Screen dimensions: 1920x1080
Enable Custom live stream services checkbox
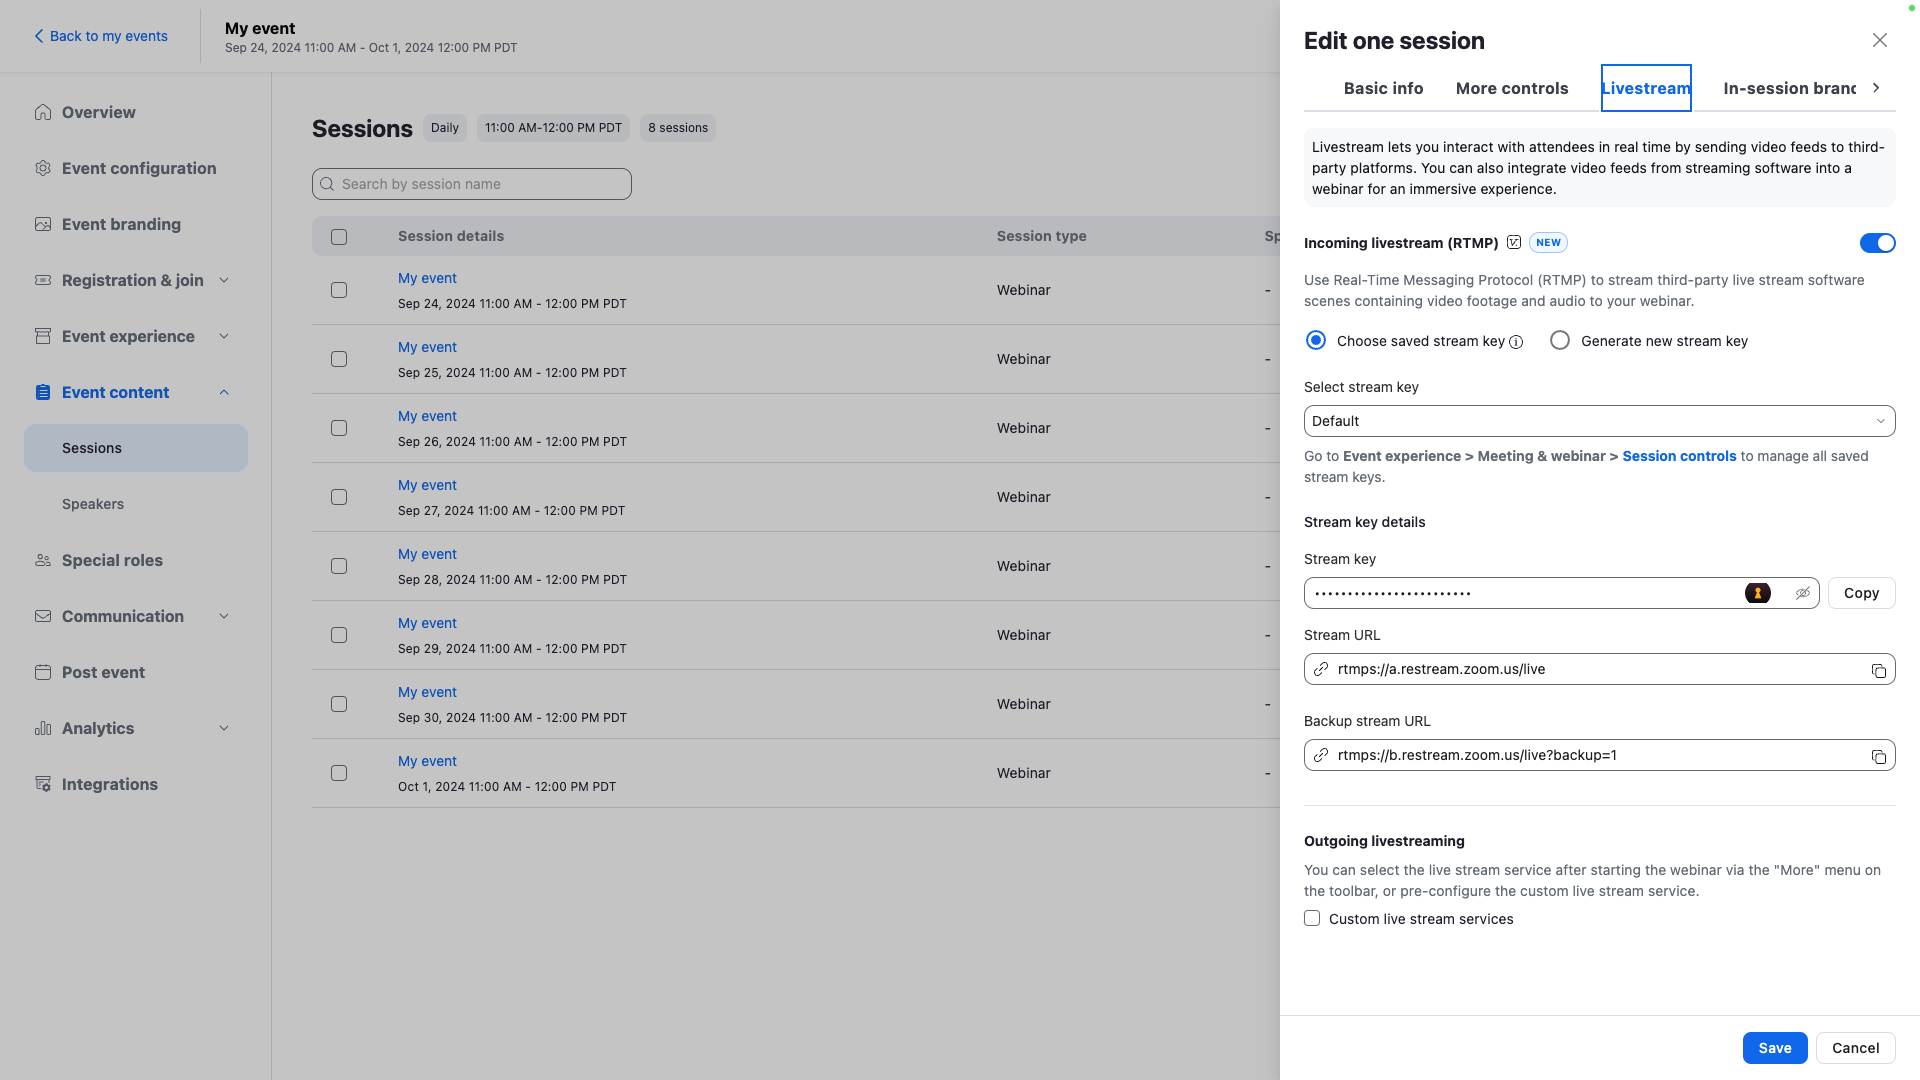[1312, 918]
